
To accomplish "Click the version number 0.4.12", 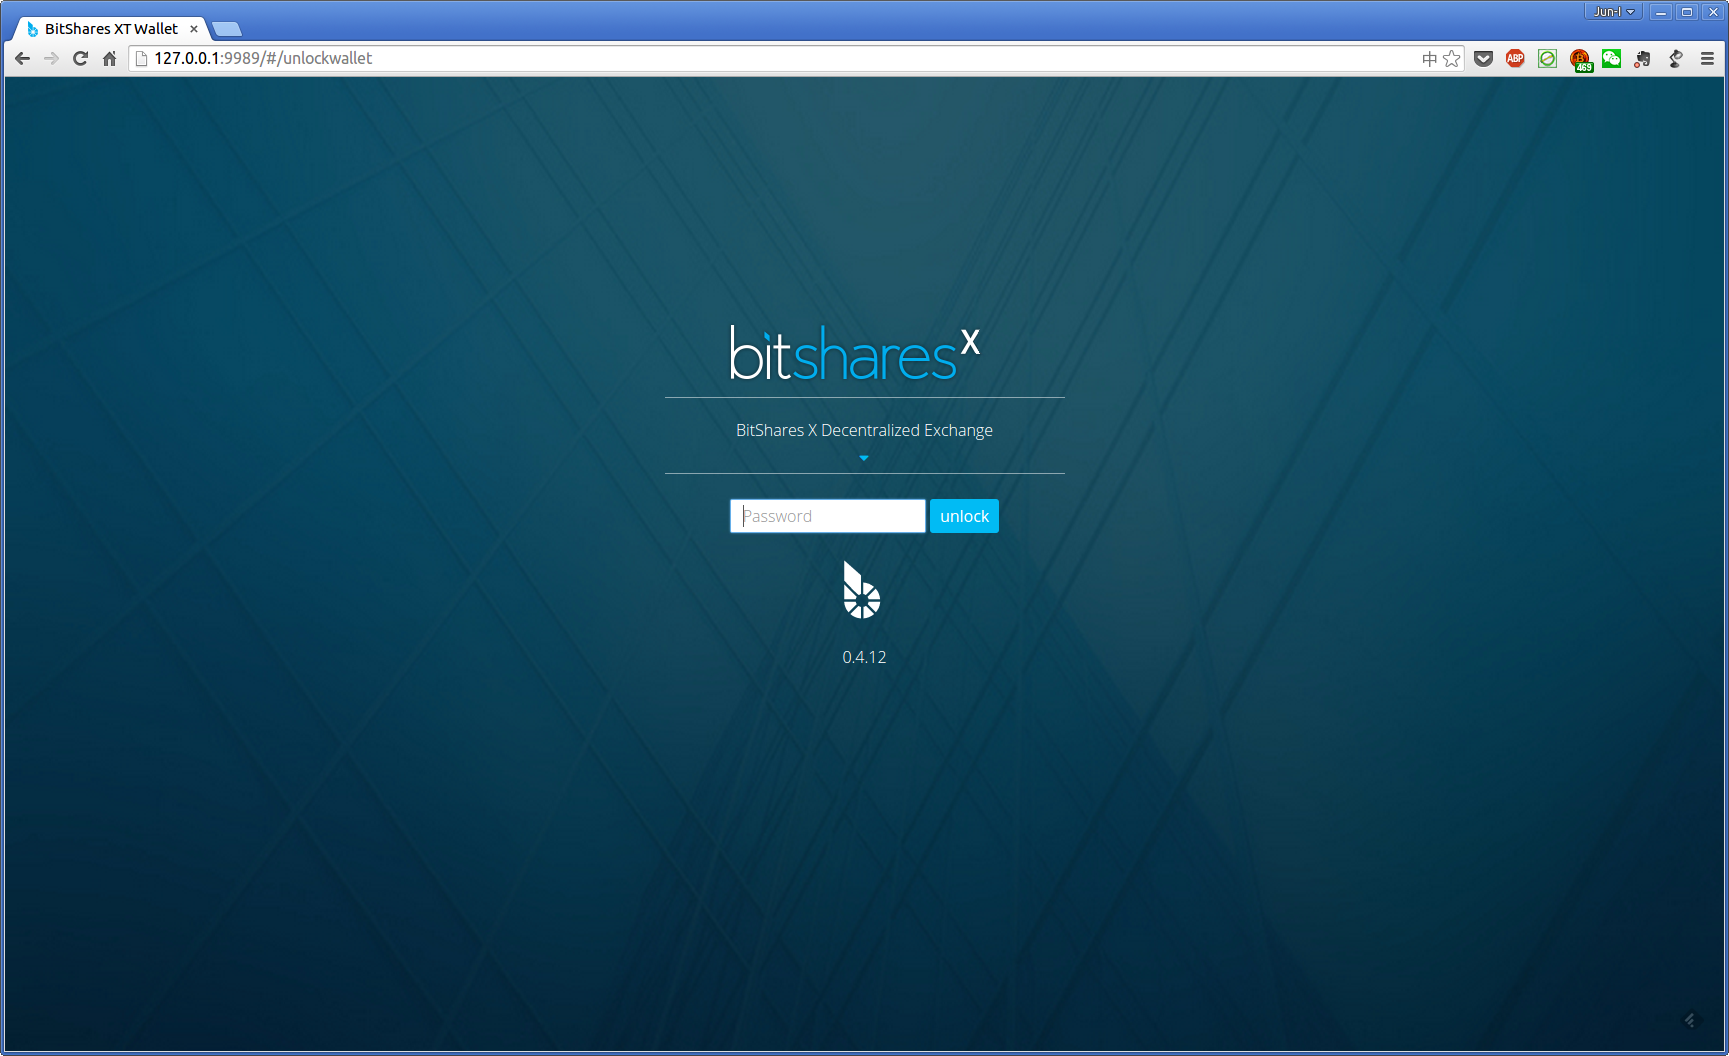I will (864, 657).
